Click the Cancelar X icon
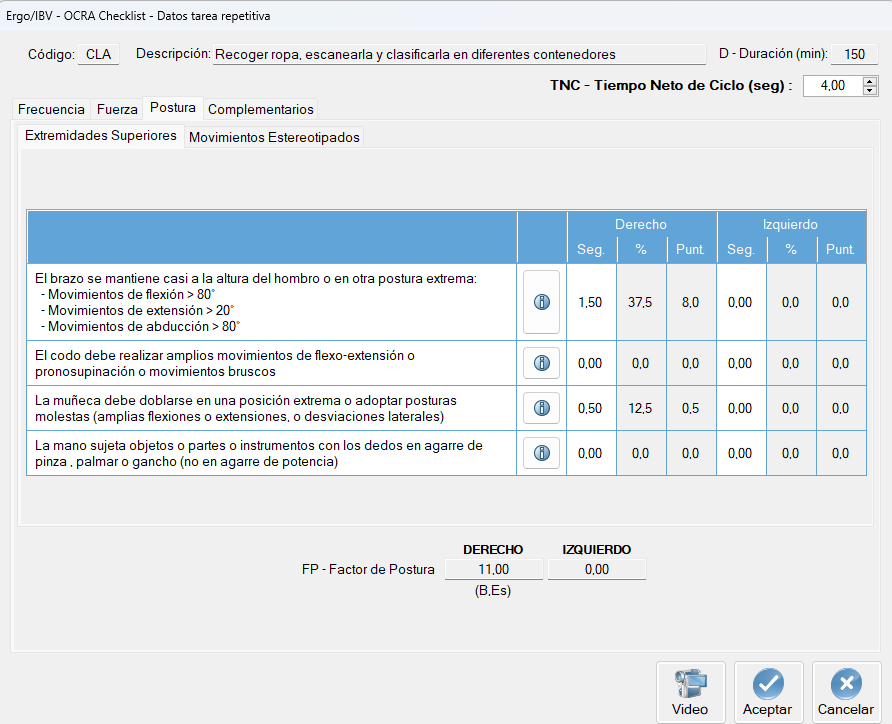Image resolution: width=892 pixels, height=724 pixels. 846,685
